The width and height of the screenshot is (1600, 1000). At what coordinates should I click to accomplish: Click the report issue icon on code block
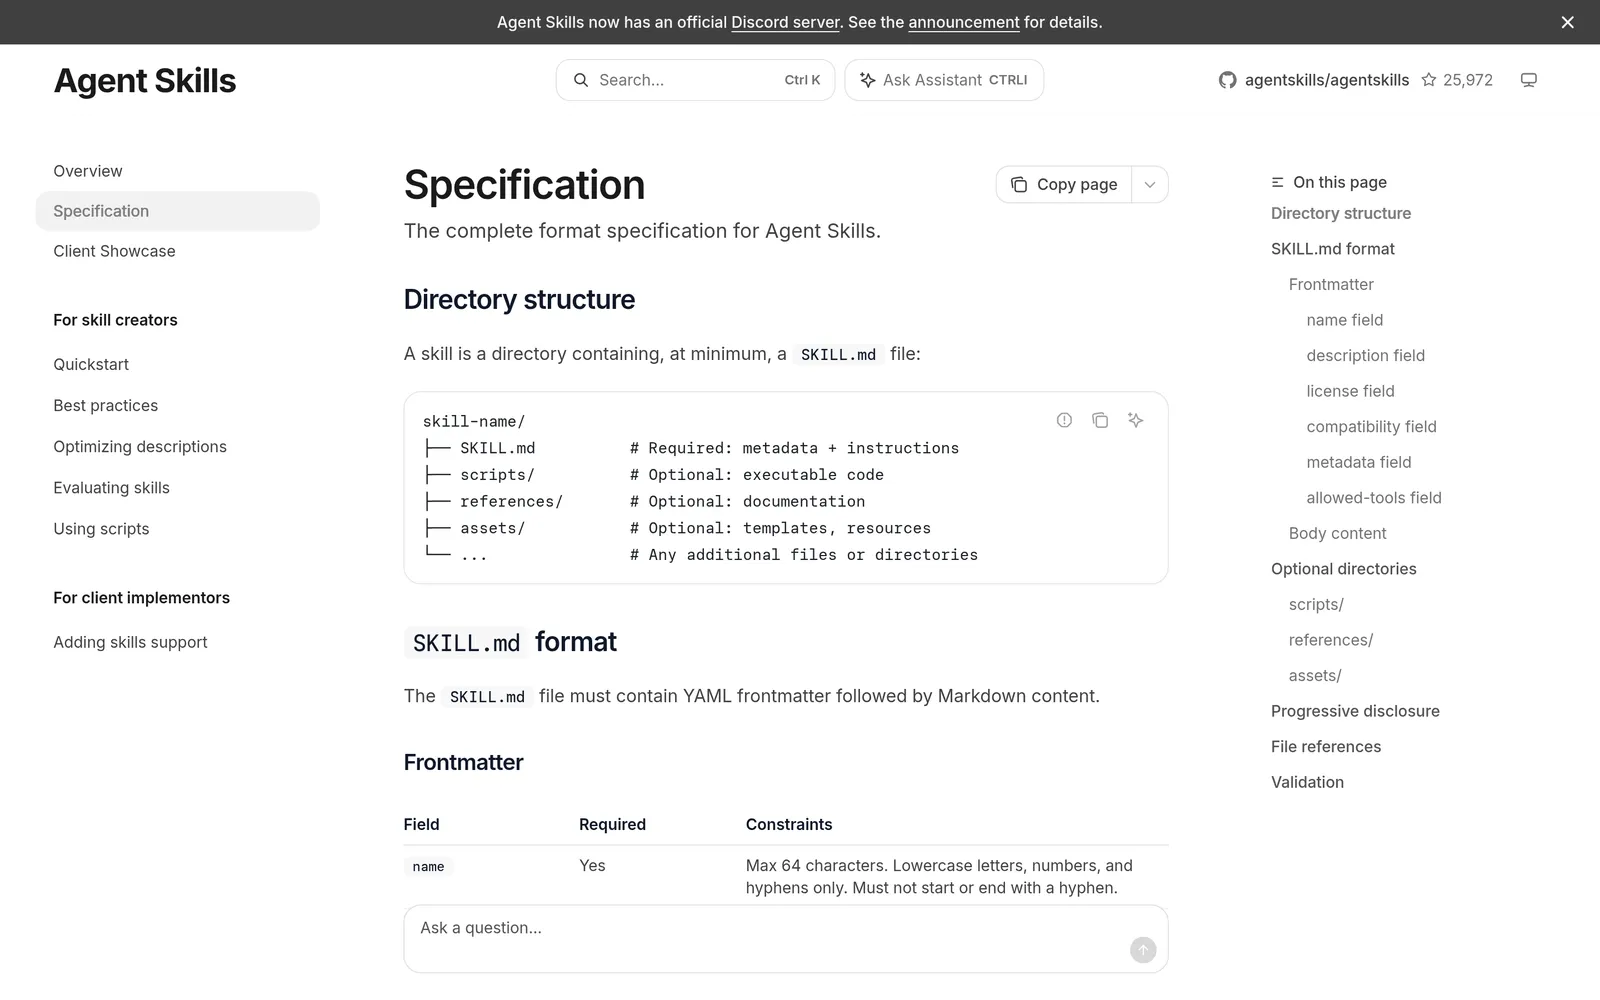click(x=1064, y=420)
